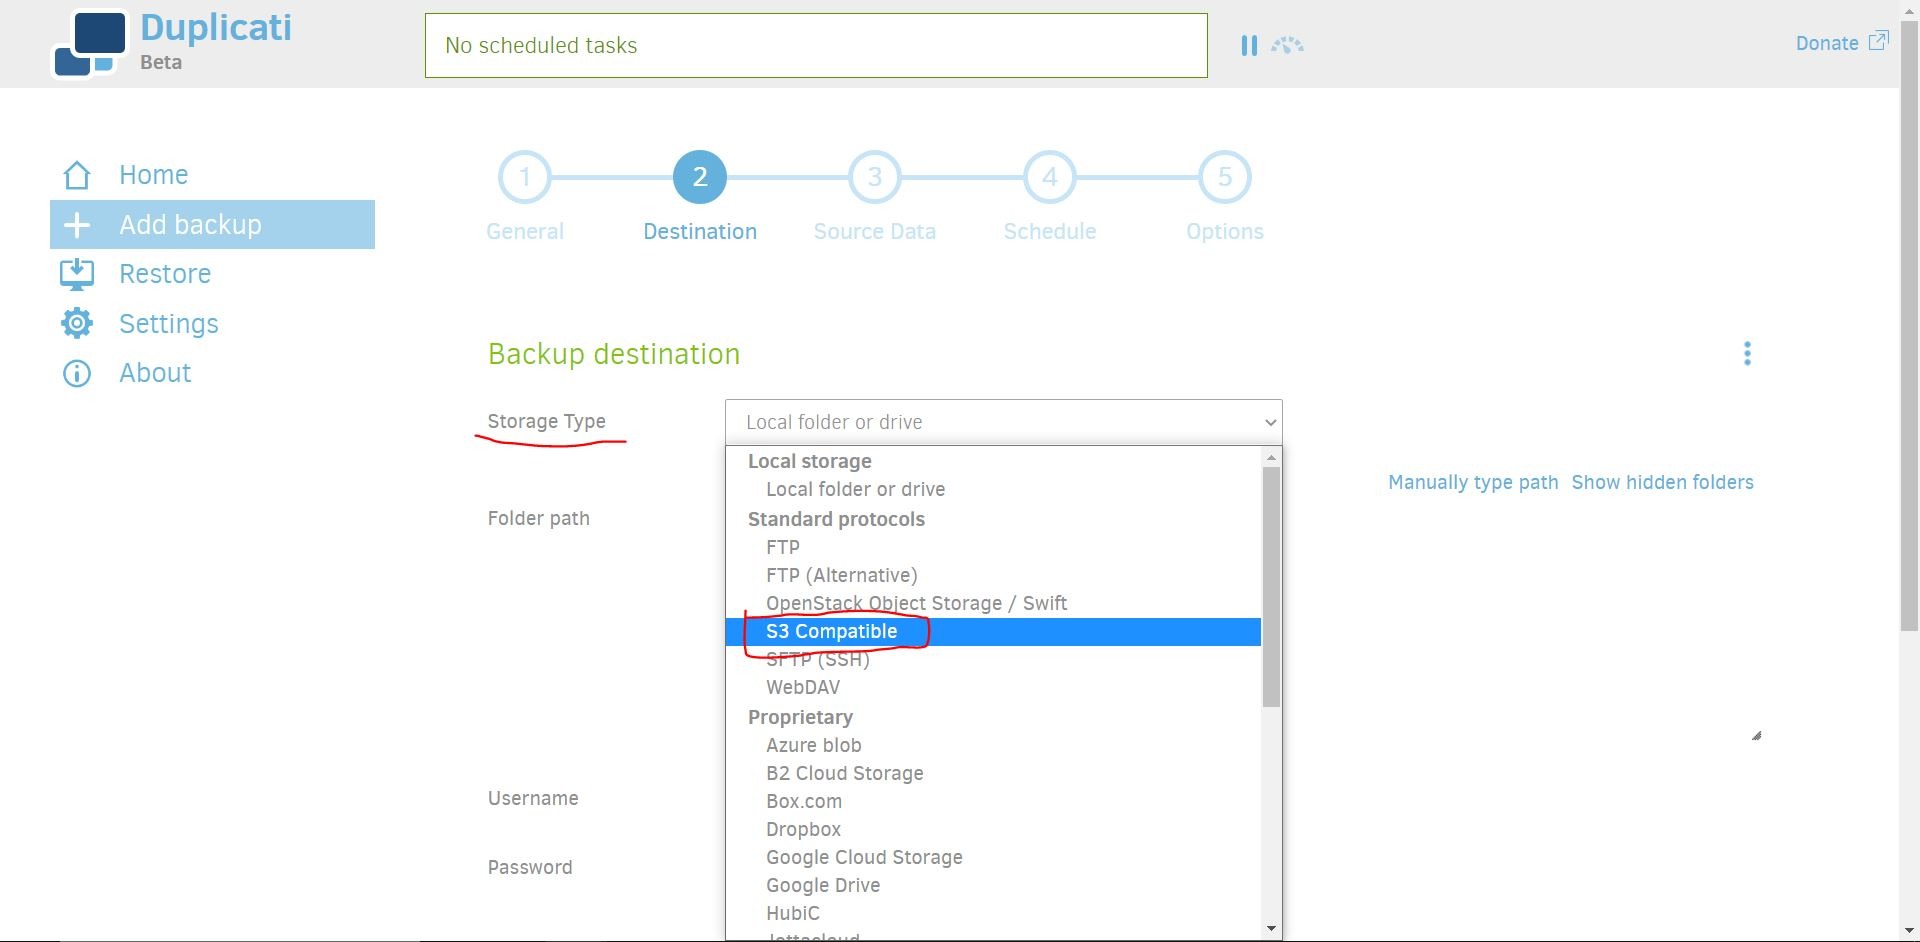Select Add backup in sidebar
The width and height of the screenshot is (1920, 942).
[212, 224]
